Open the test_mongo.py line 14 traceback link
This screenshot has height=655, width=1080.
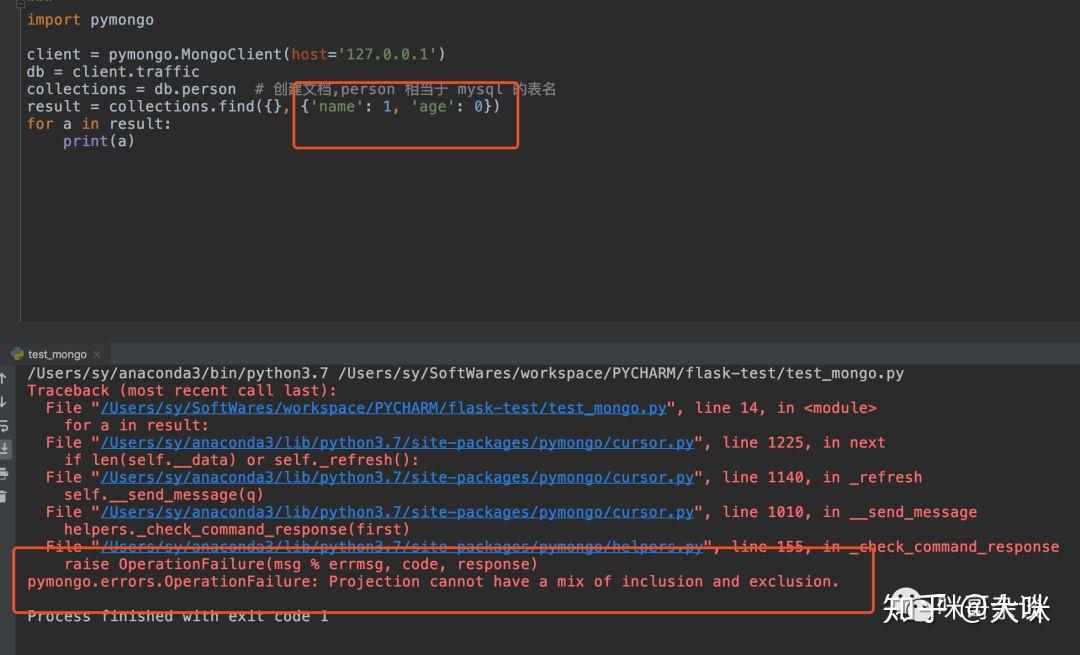[x=384, y=408]
